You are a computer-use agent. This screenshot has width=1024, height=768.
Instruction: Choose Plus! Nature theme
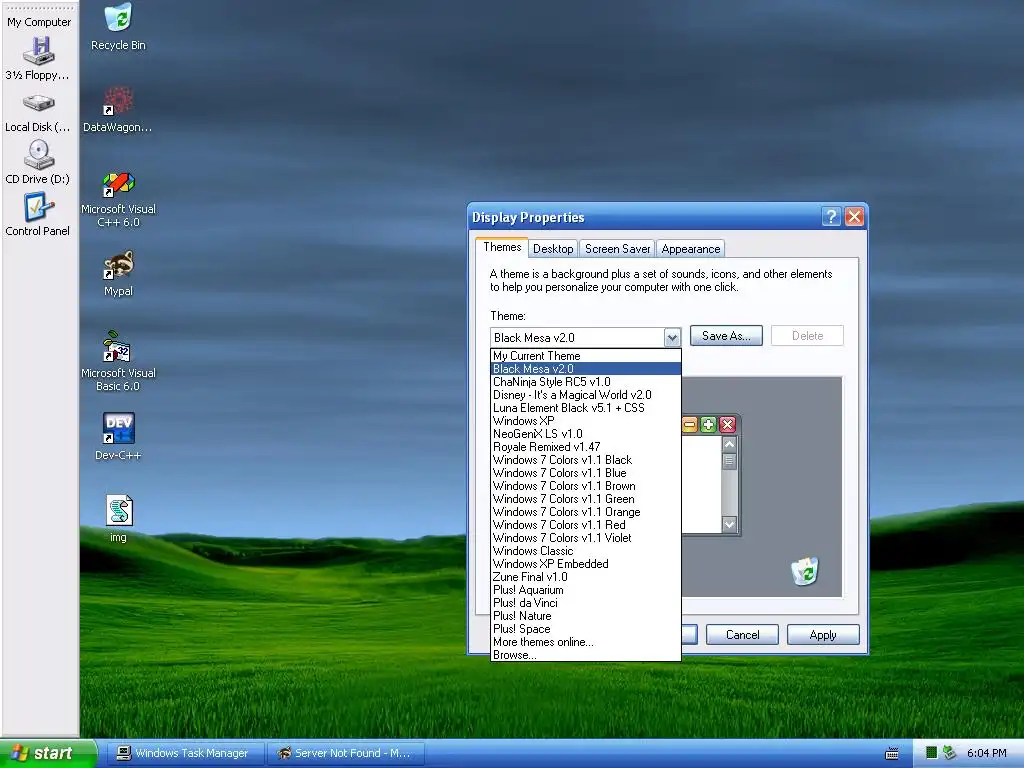(x=586, y=616)
